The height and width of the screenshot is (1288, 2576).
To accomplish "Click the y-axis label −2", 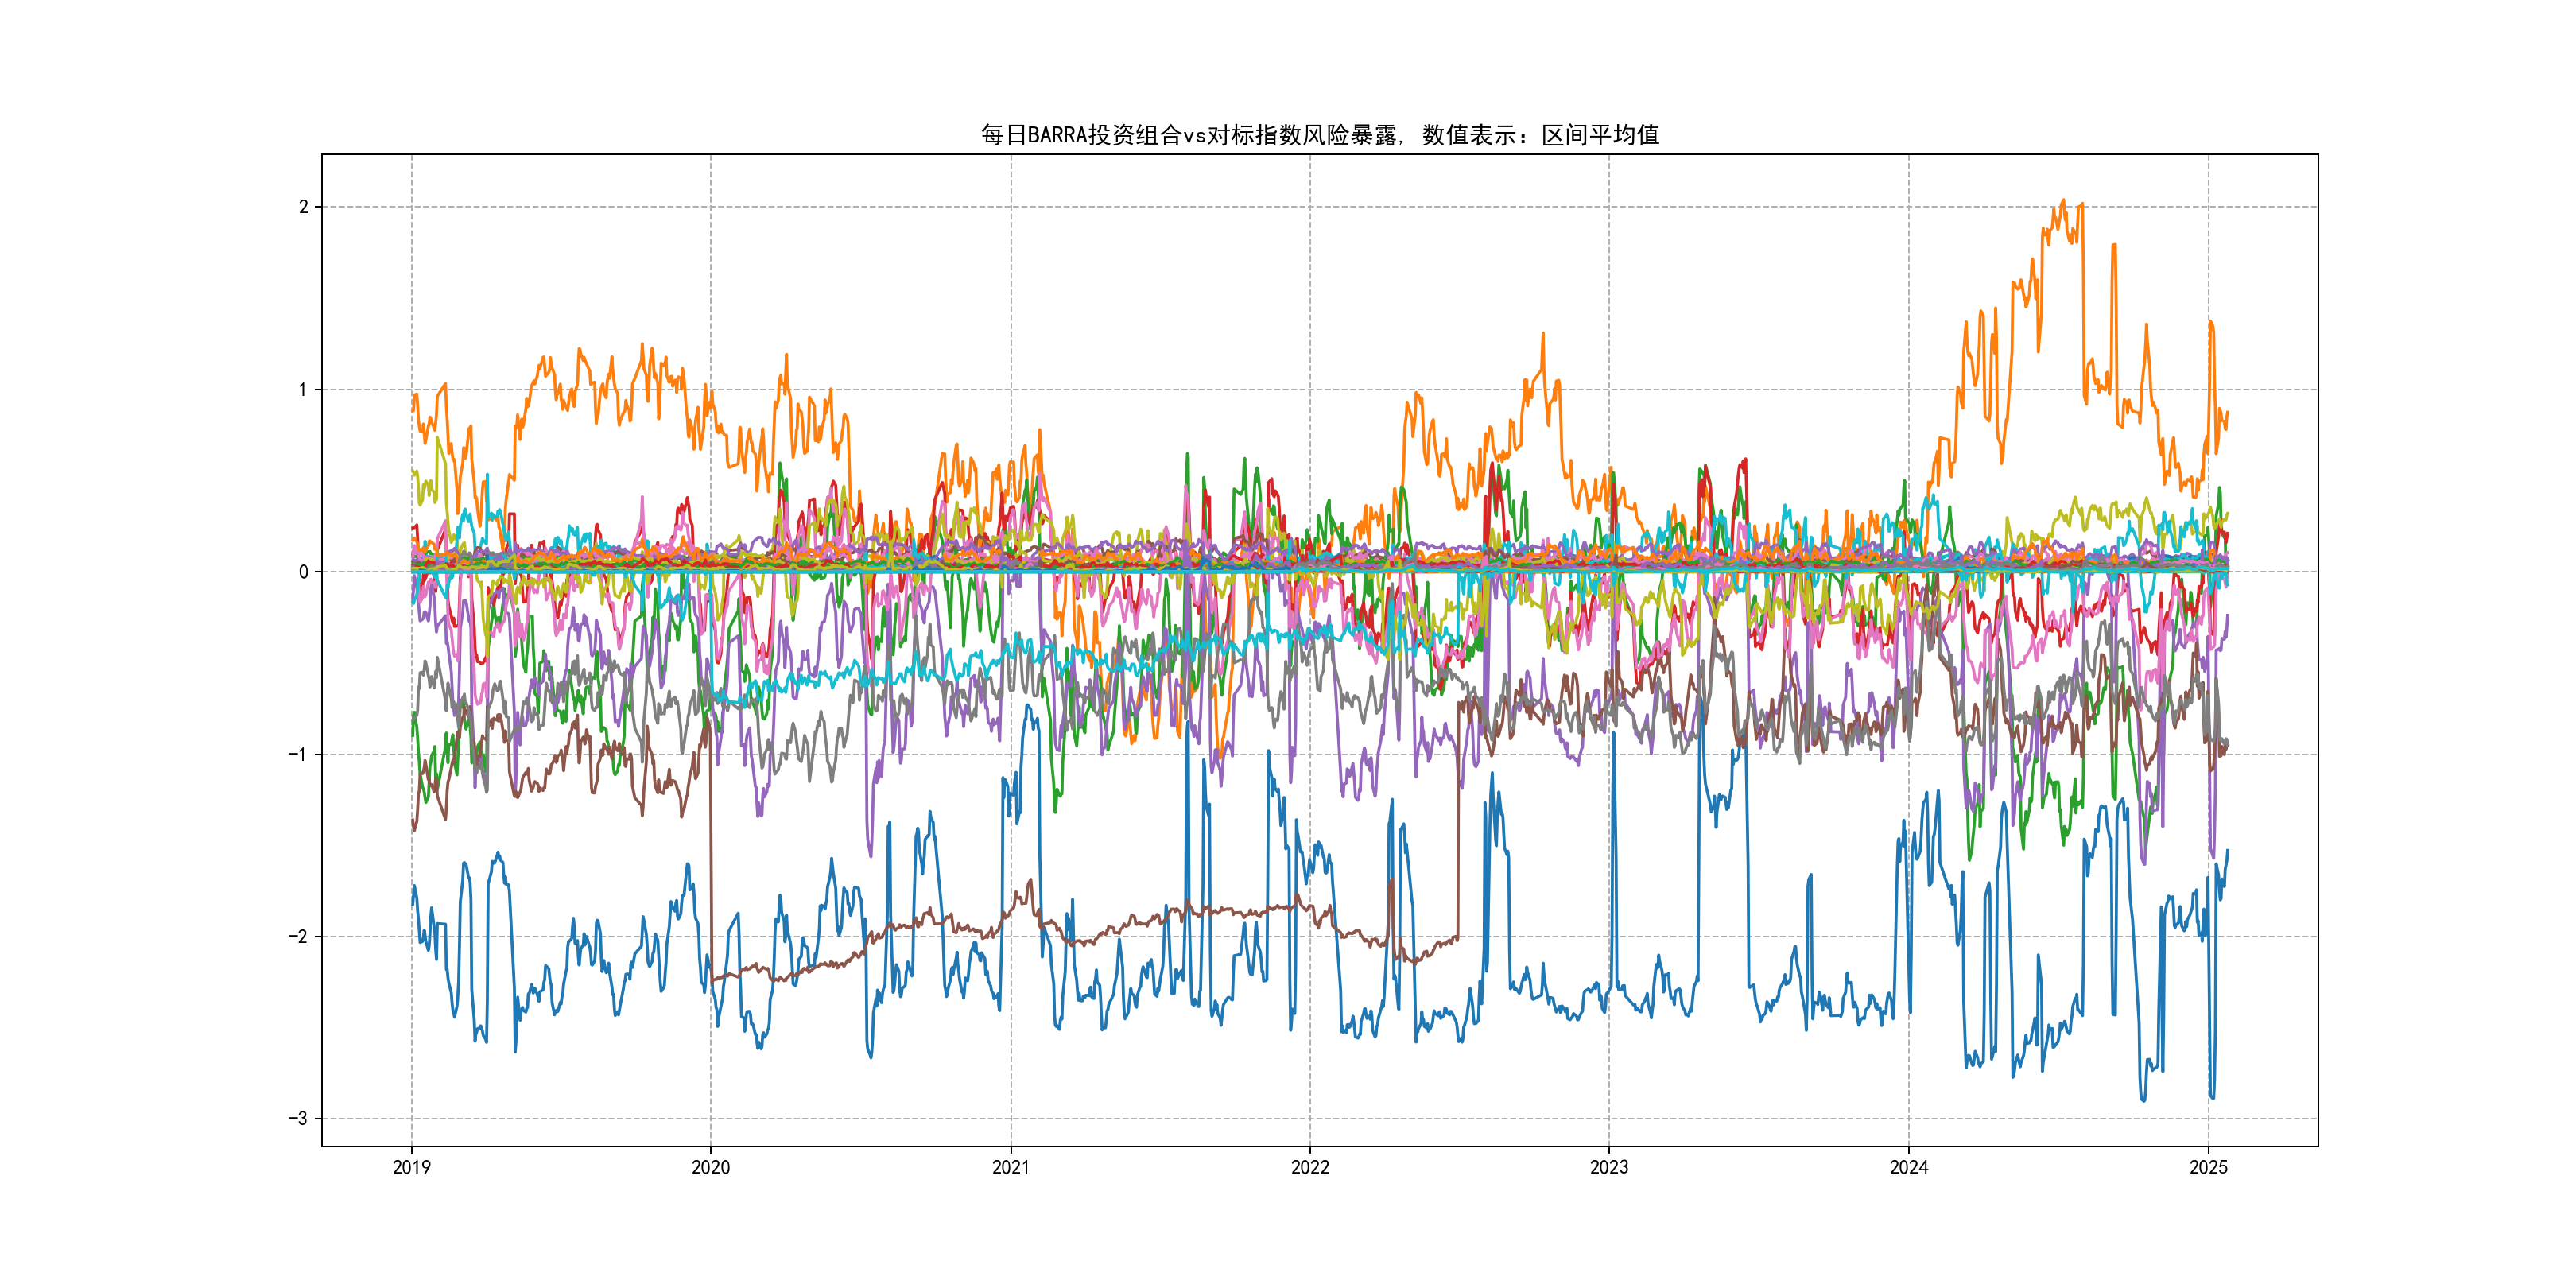I will click(298, 937).
